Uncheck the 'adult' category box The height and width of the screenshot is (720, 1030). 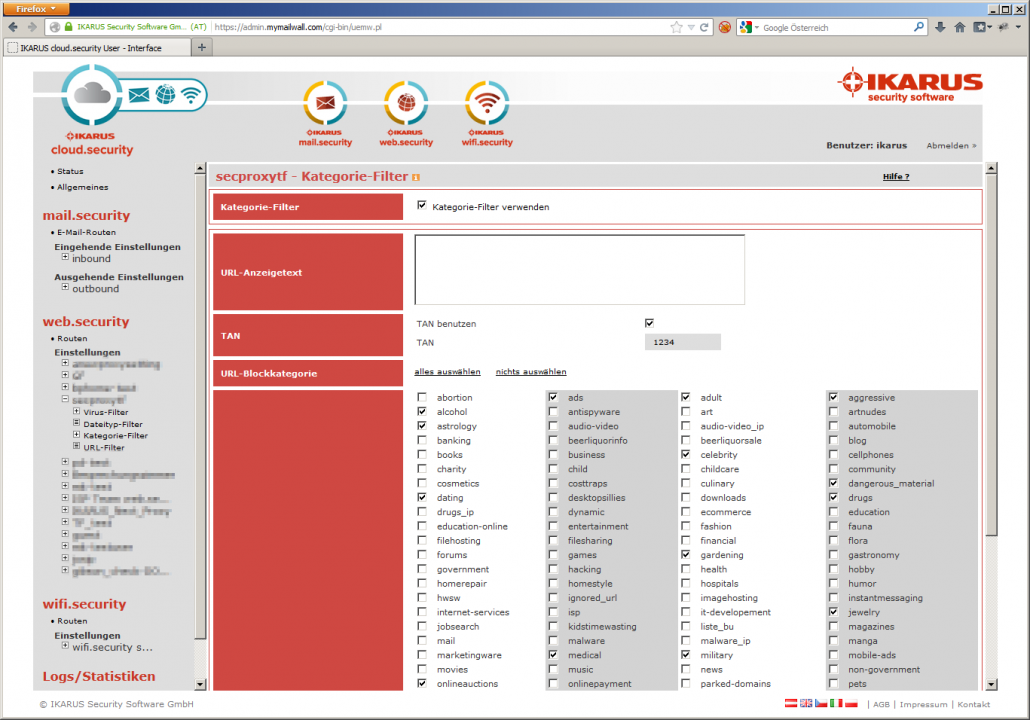pyautogui.click(x=685, y=397)
